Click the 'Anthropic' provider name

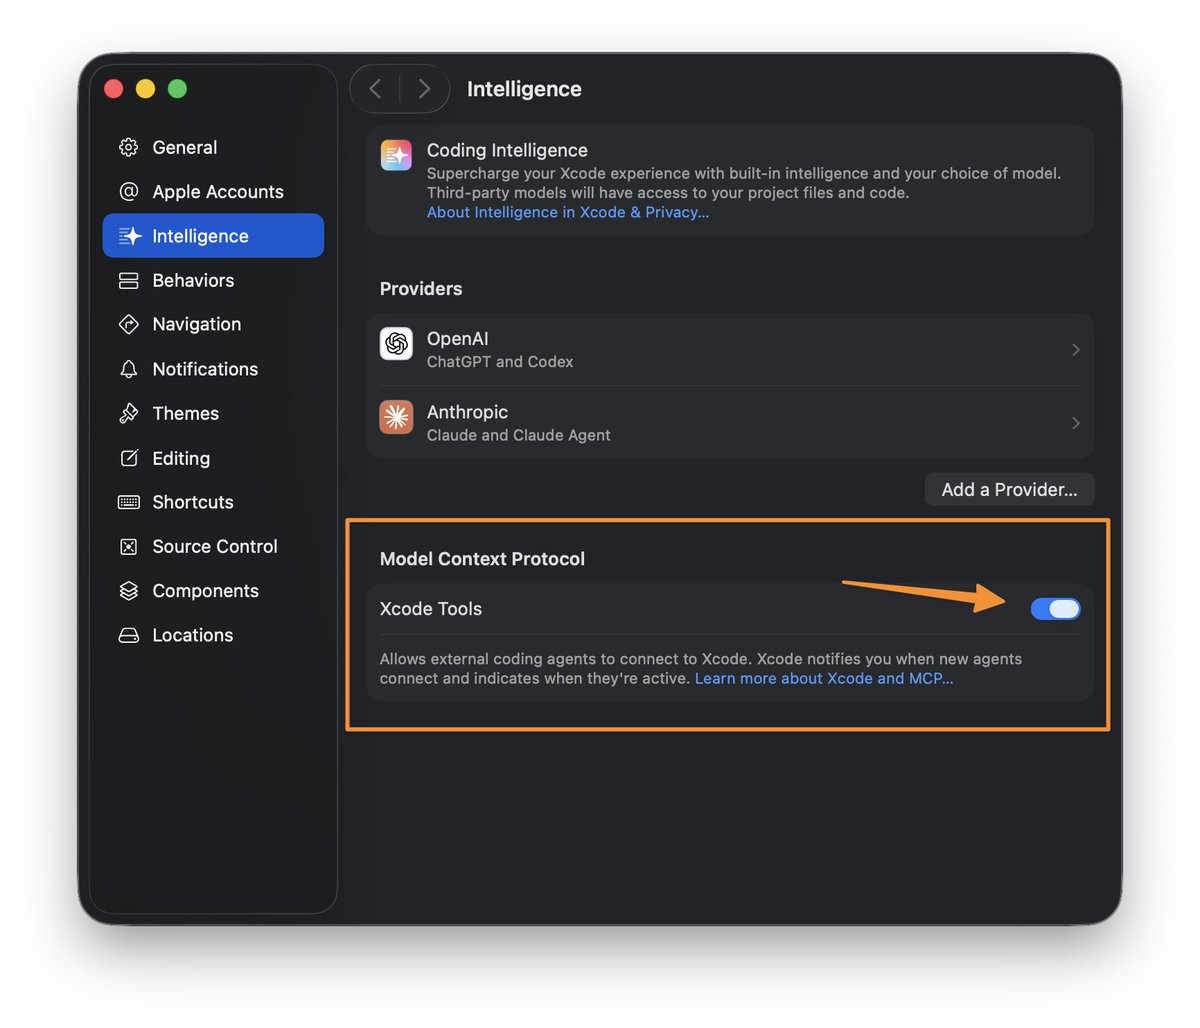pos(467,412)
